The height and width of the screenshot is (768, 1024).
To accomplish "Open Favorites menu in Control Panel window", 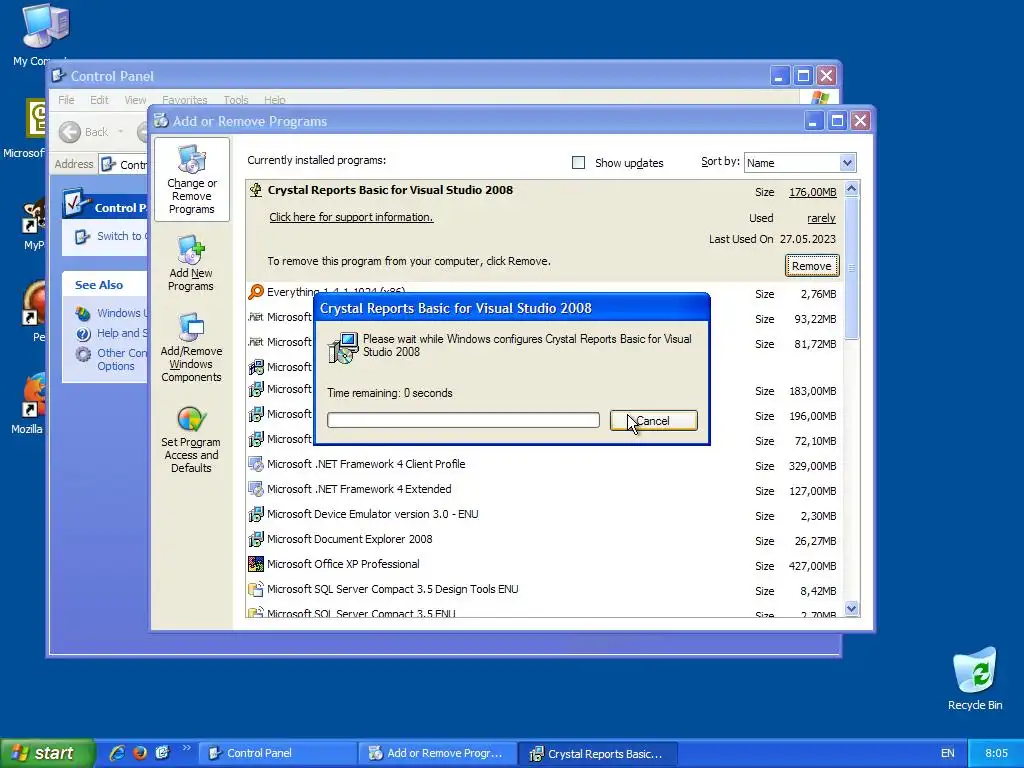I will point(185,100).
